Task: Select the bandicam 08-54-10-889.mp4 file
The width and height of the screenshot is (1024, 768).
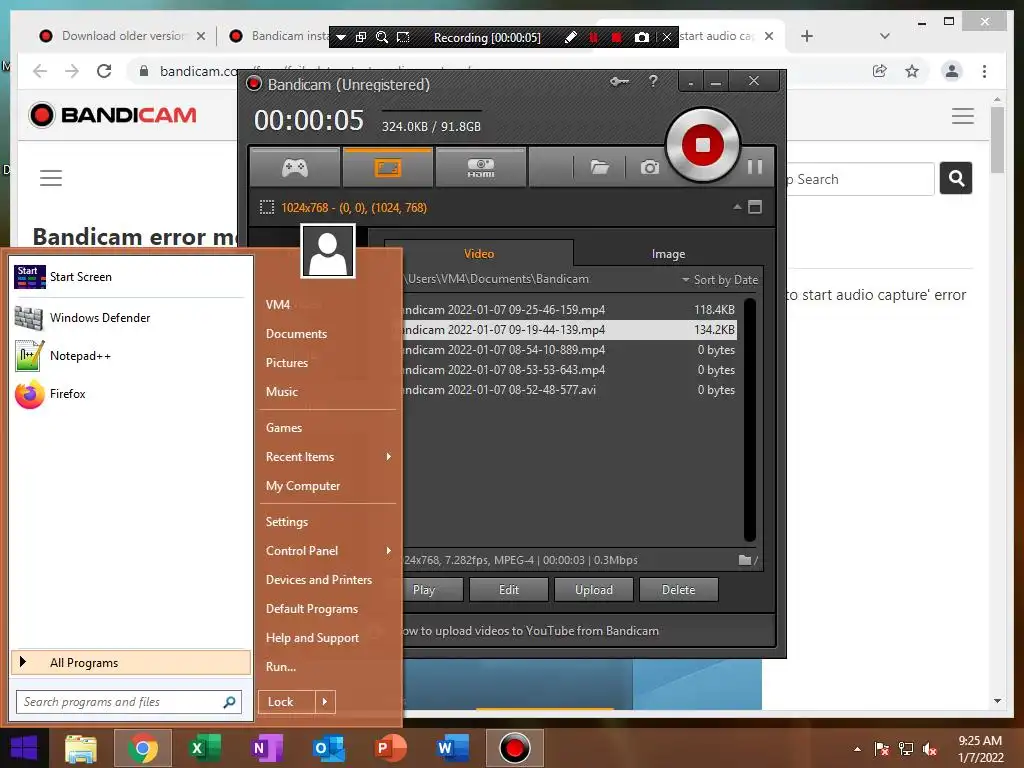Action: tap(569, 350)
